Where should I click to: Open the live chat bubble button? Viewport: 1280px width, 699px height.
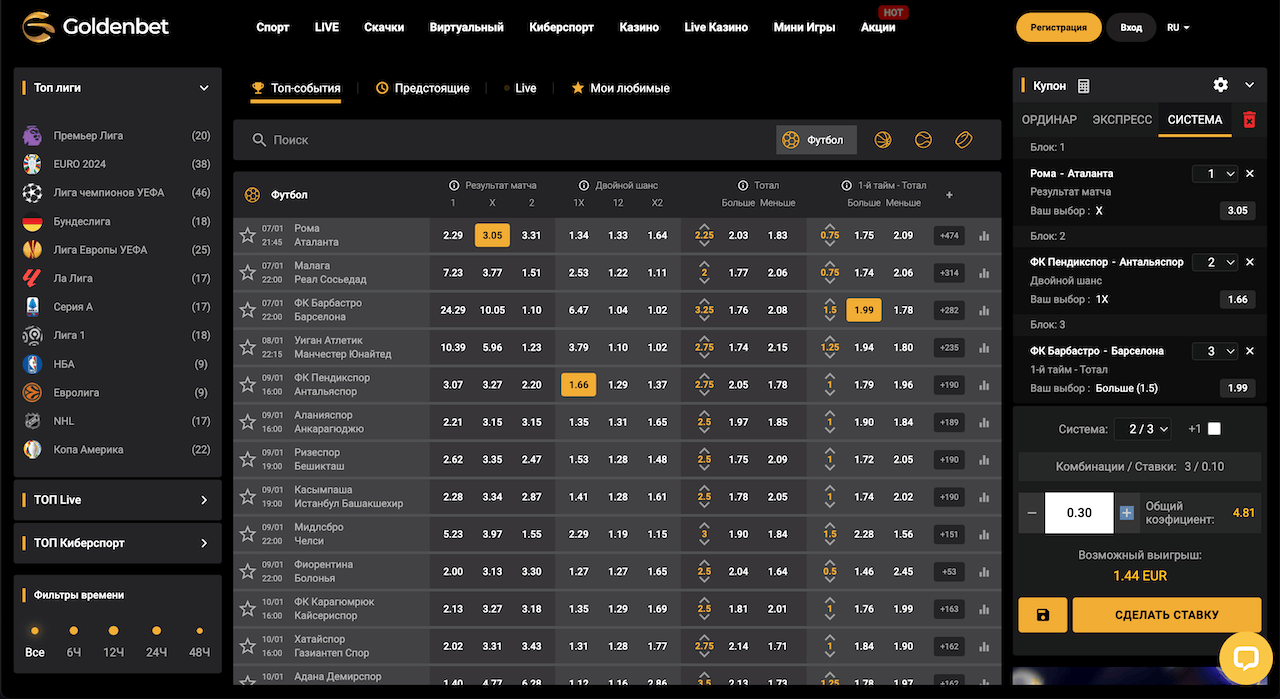point(1245,658)
